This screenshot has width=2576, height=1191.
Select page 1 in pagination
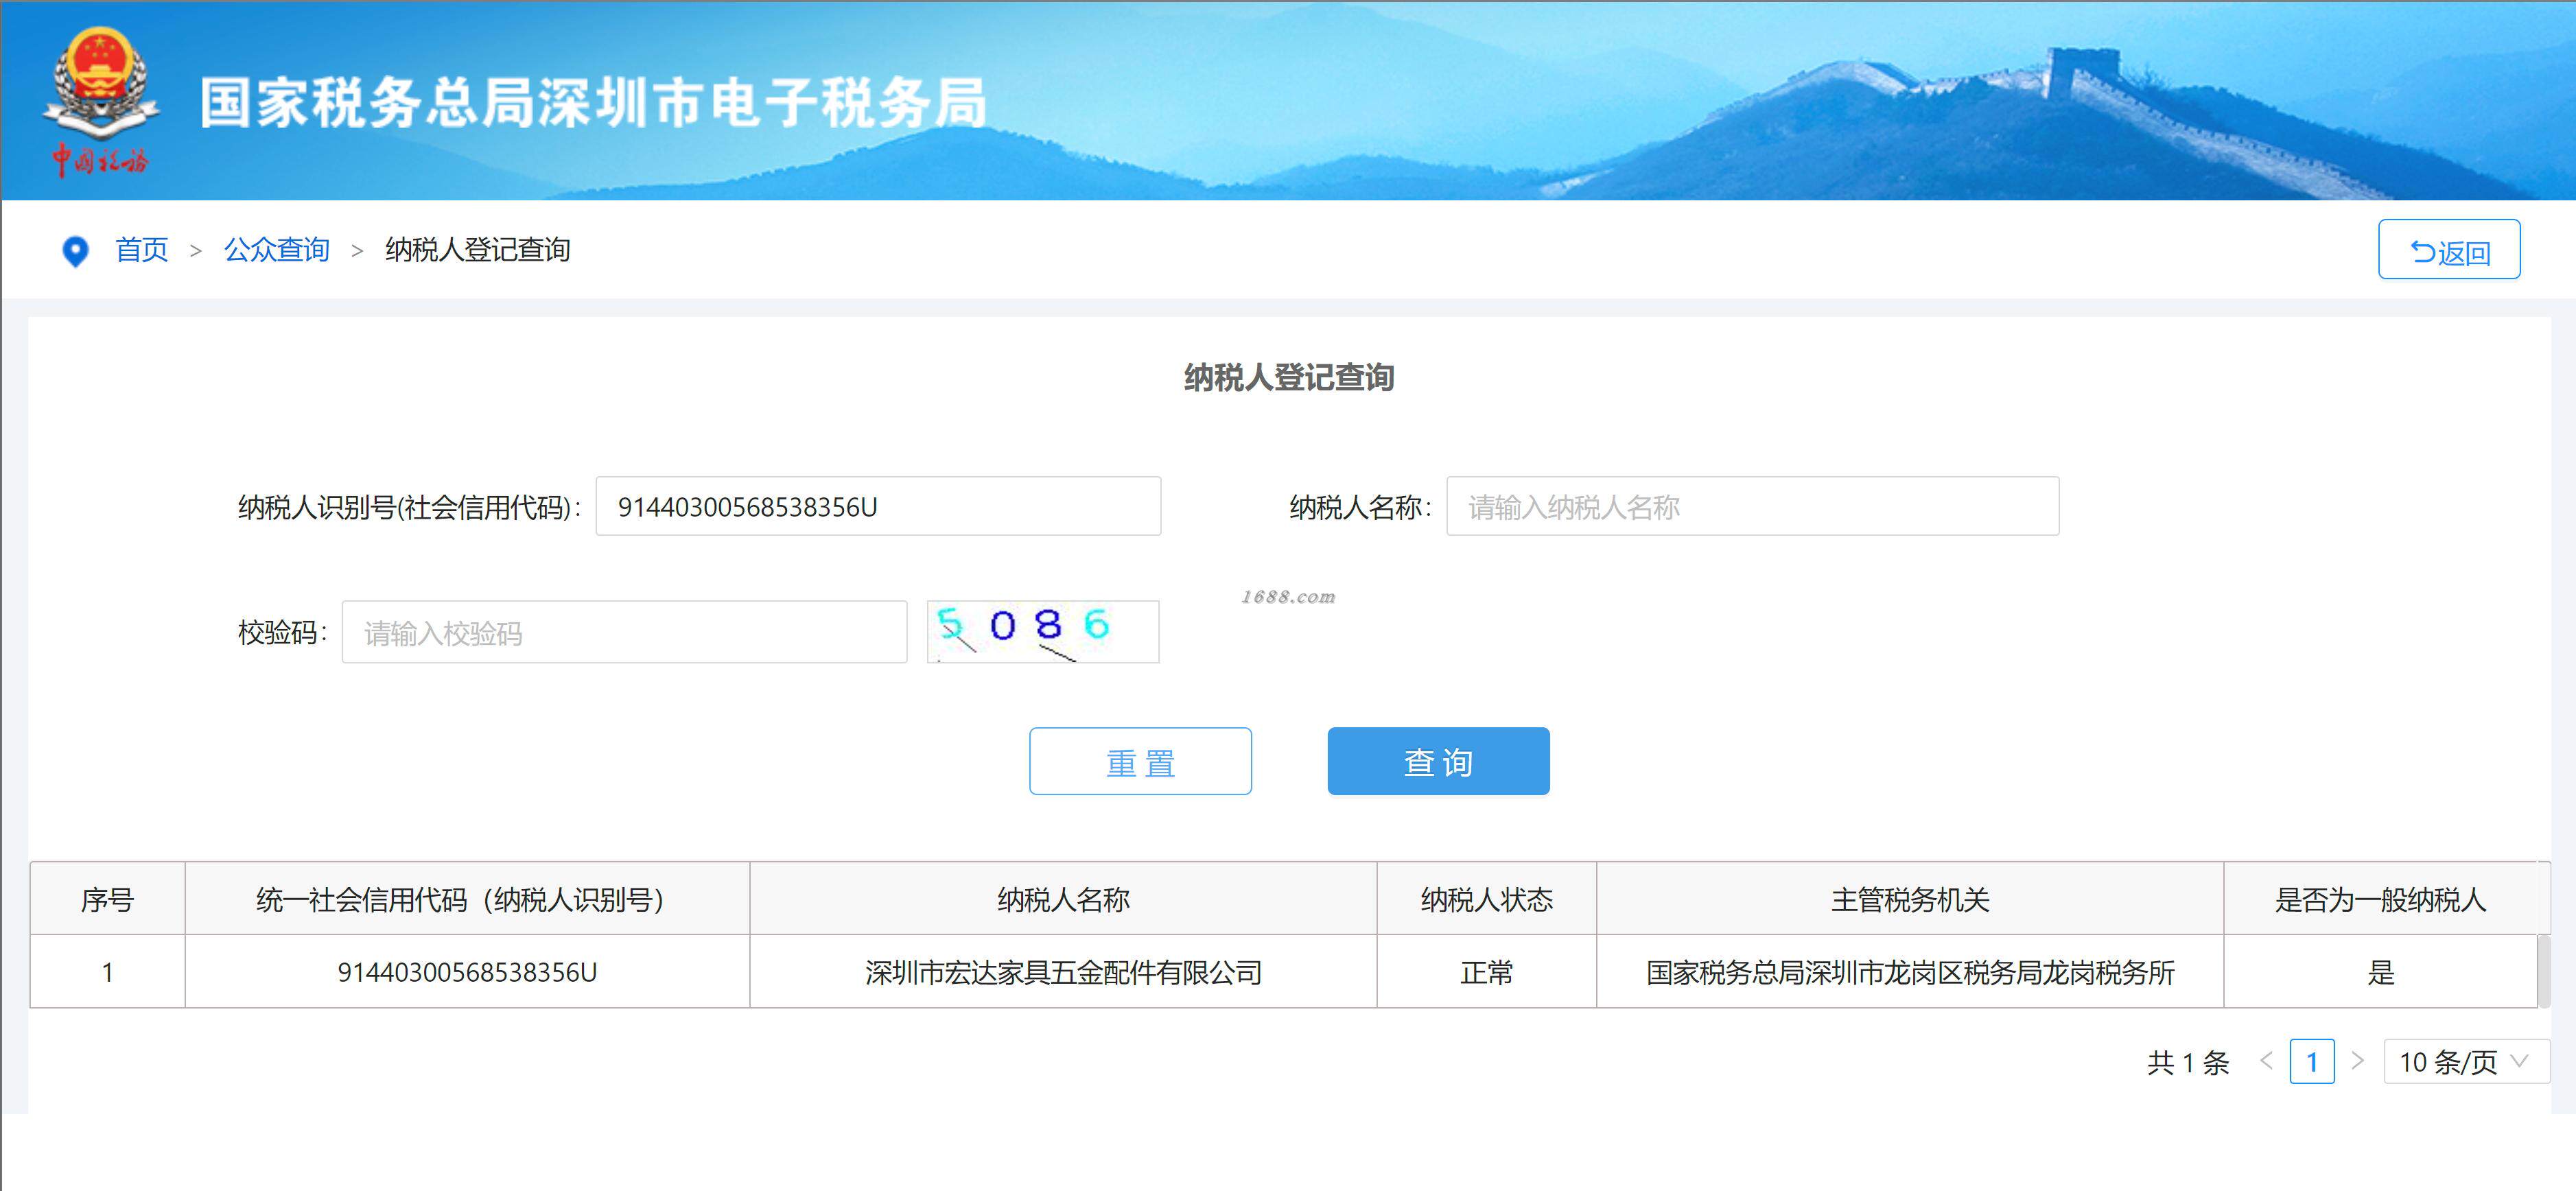[2311, 1062]
